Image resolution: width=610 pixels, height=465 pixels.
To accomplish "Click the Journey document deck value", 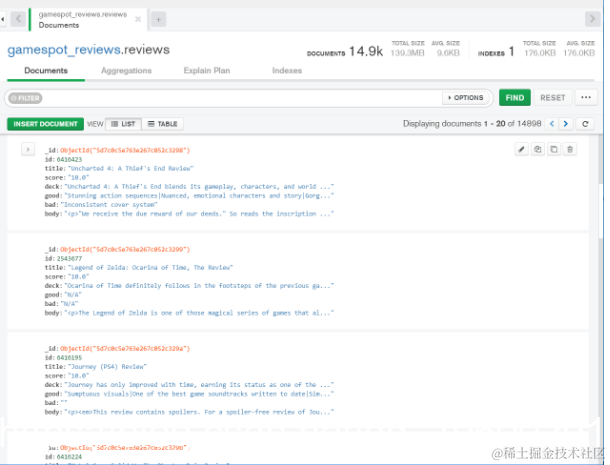I will point(199,385).
